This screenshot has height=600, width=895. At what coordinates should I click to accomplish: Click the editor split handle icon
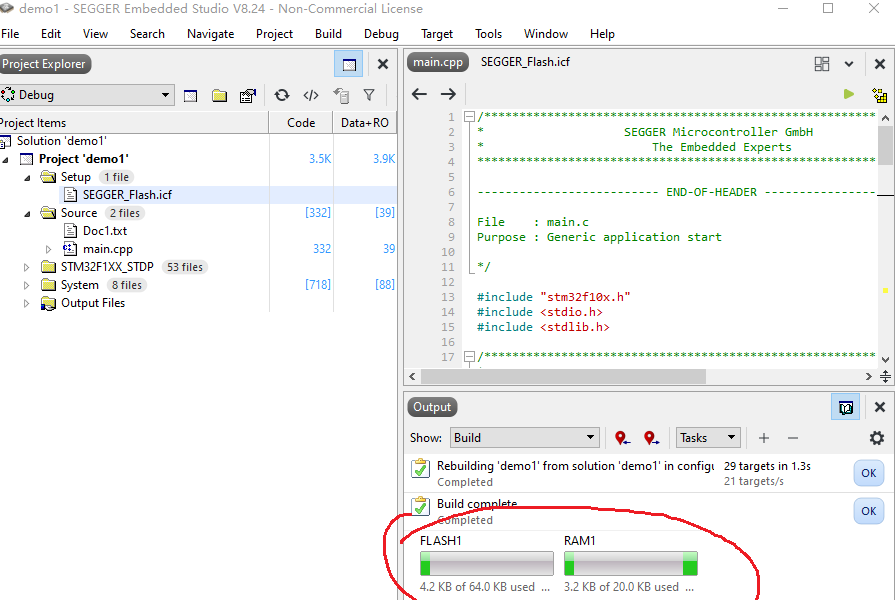pyautogui.click(x=885, y=376)
